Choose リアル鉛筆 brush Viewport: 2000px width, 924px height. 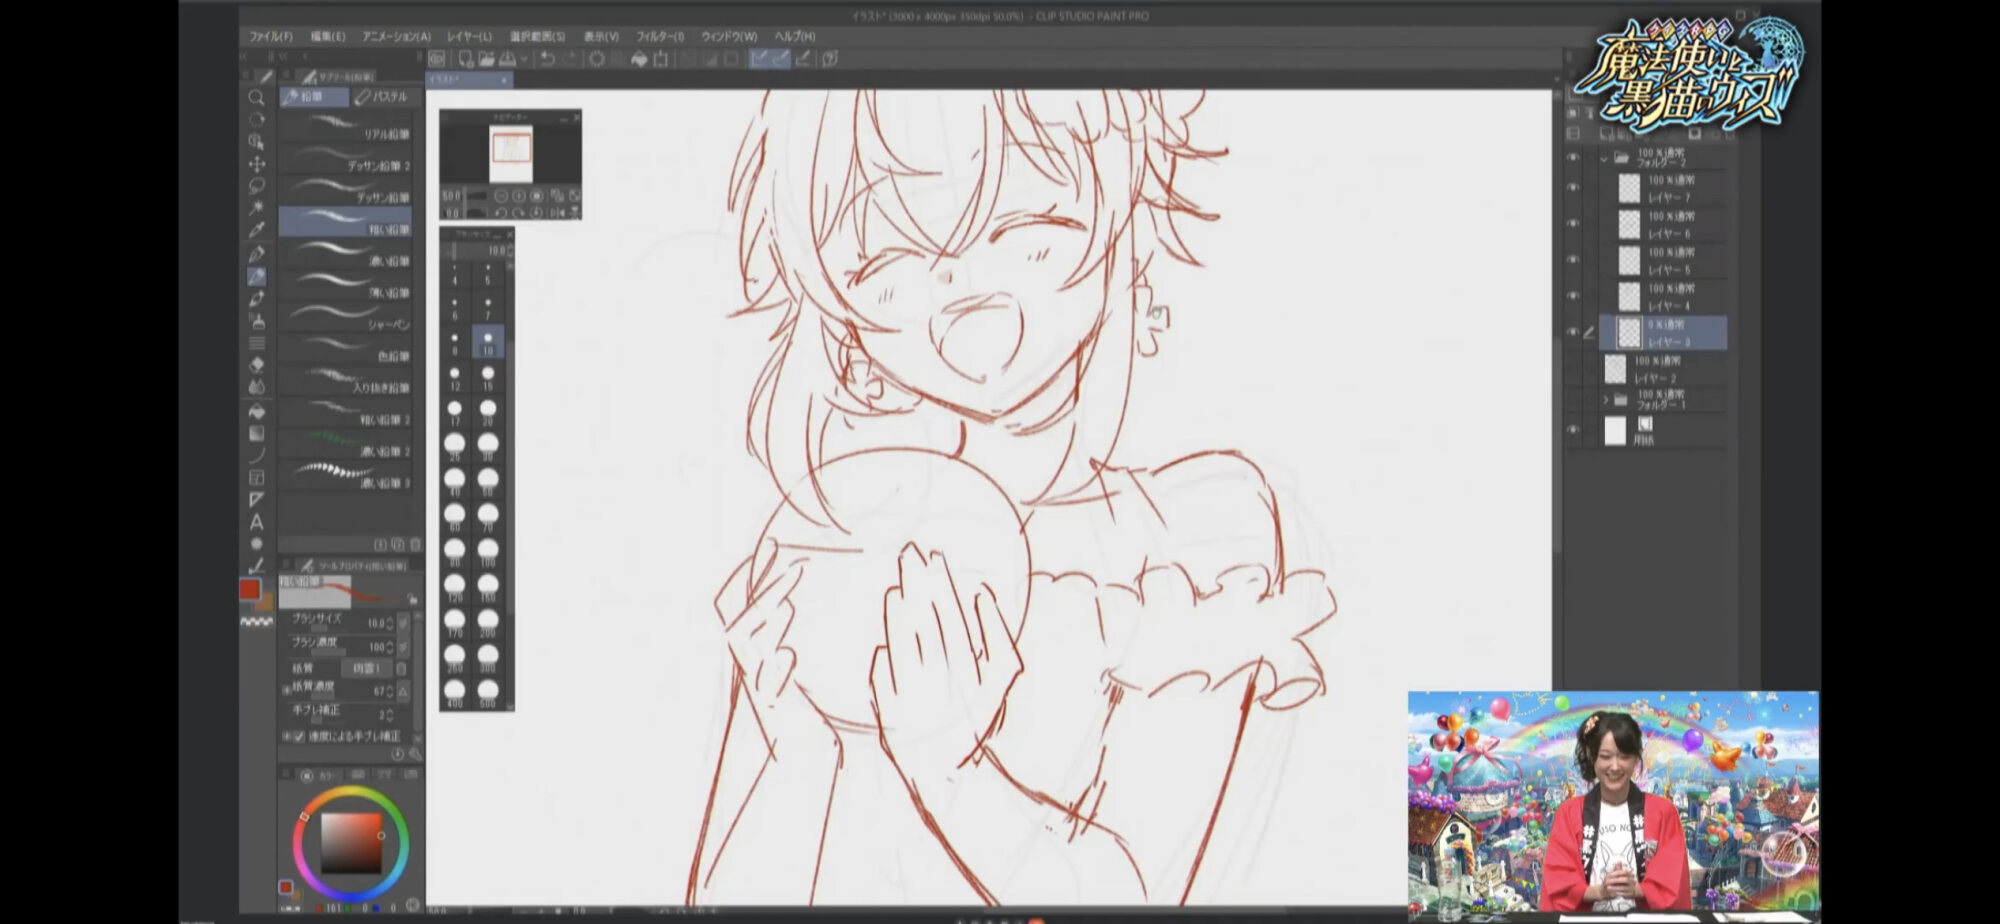point(345,127)
